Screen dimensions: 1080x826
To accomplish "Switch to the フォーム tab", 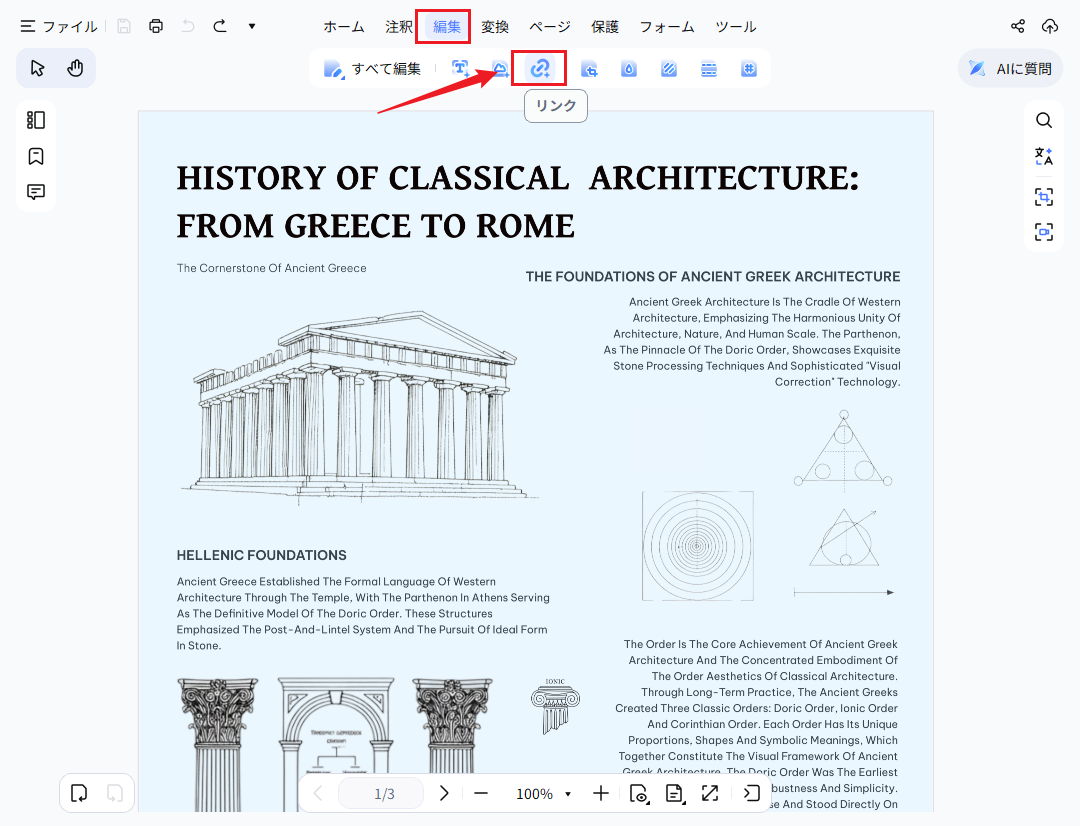I will 667,27.
